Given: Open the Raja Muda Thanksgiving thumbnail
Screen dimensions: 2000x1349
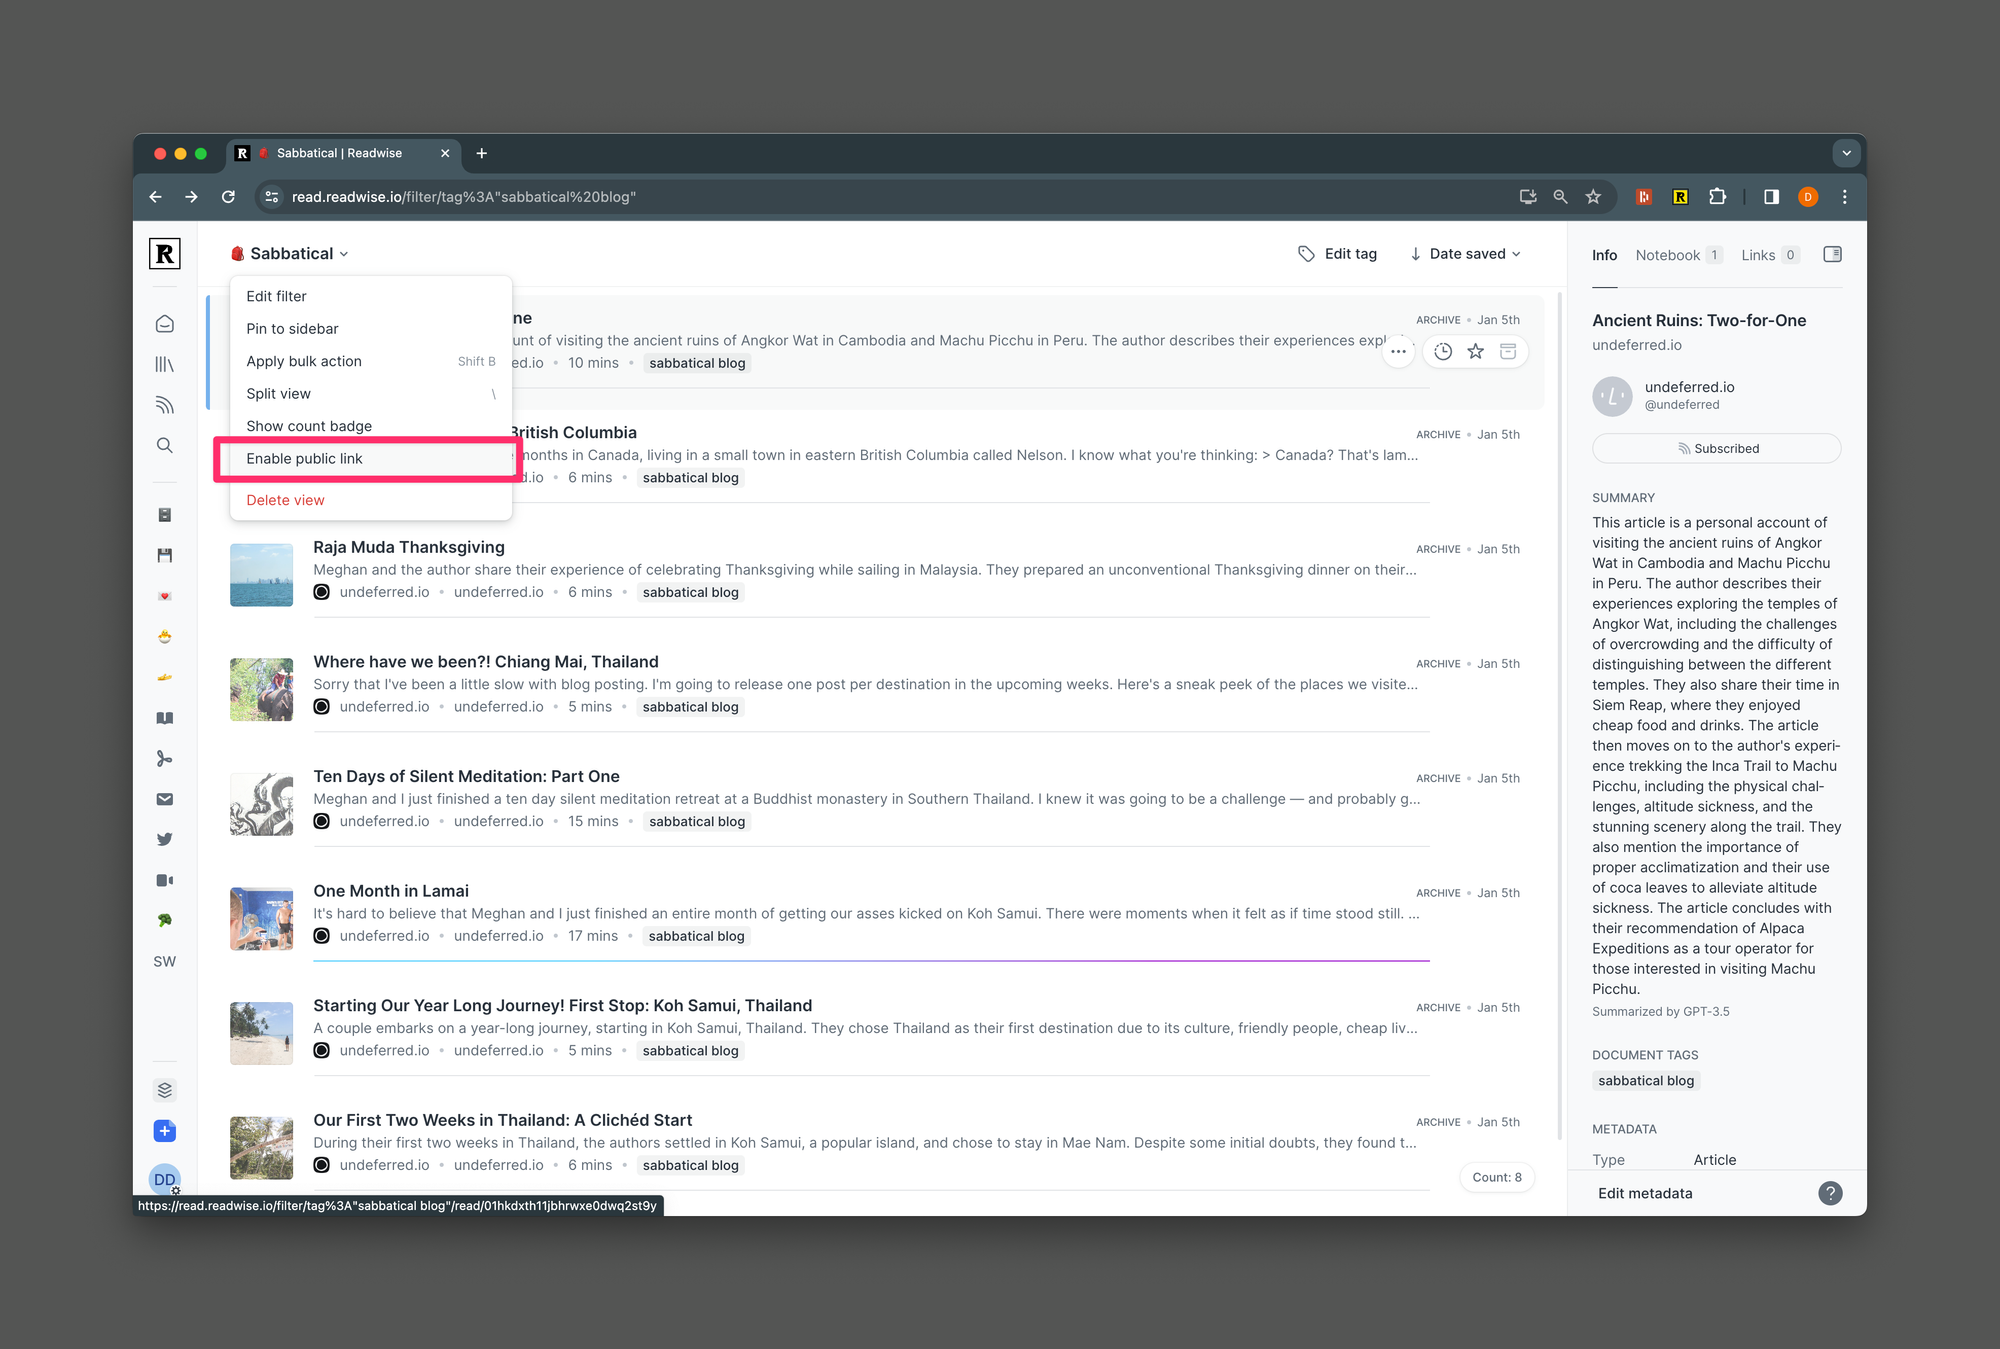Looking at the screenshot, I should pyautogui.click(x=261, y=575).
